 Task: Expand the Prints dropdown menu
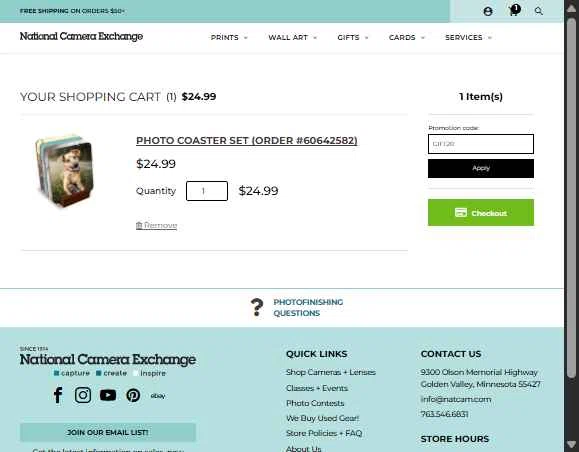(229, 38)
